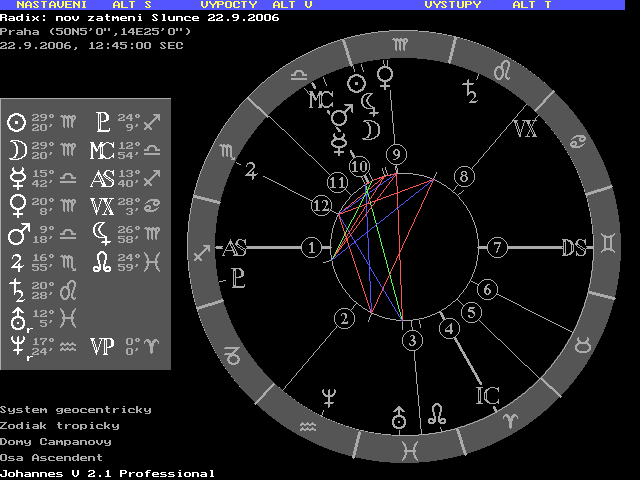Open the NASTAVENI menu
640x480 pixels.
point(45,5)
